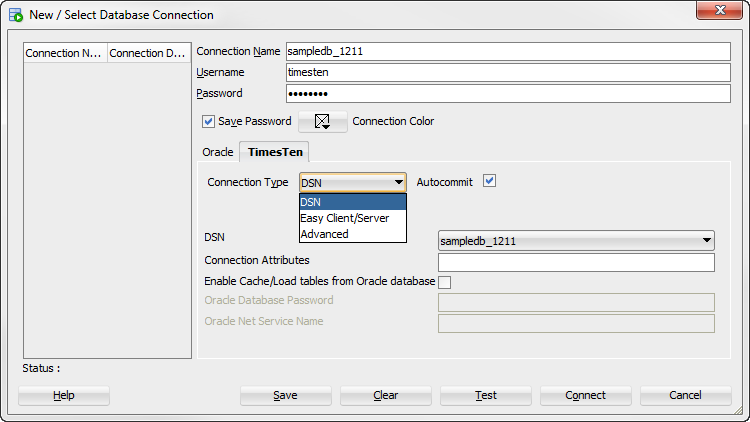Choose Easy Client/Server connection type
Viewport: 750px width, 422px height.
pyautogui.click(x=353, y=218)
